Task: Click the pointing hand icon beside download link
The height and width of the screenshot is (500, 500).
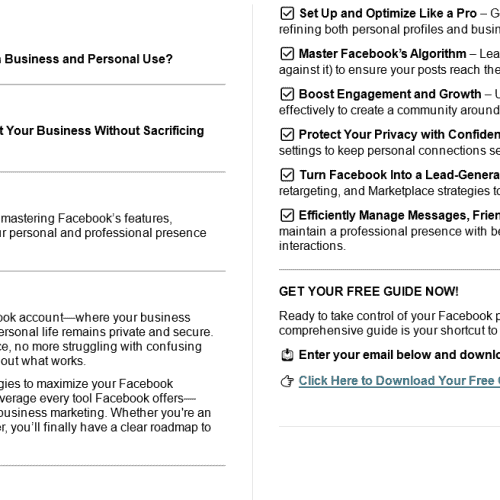Action: 287,381
